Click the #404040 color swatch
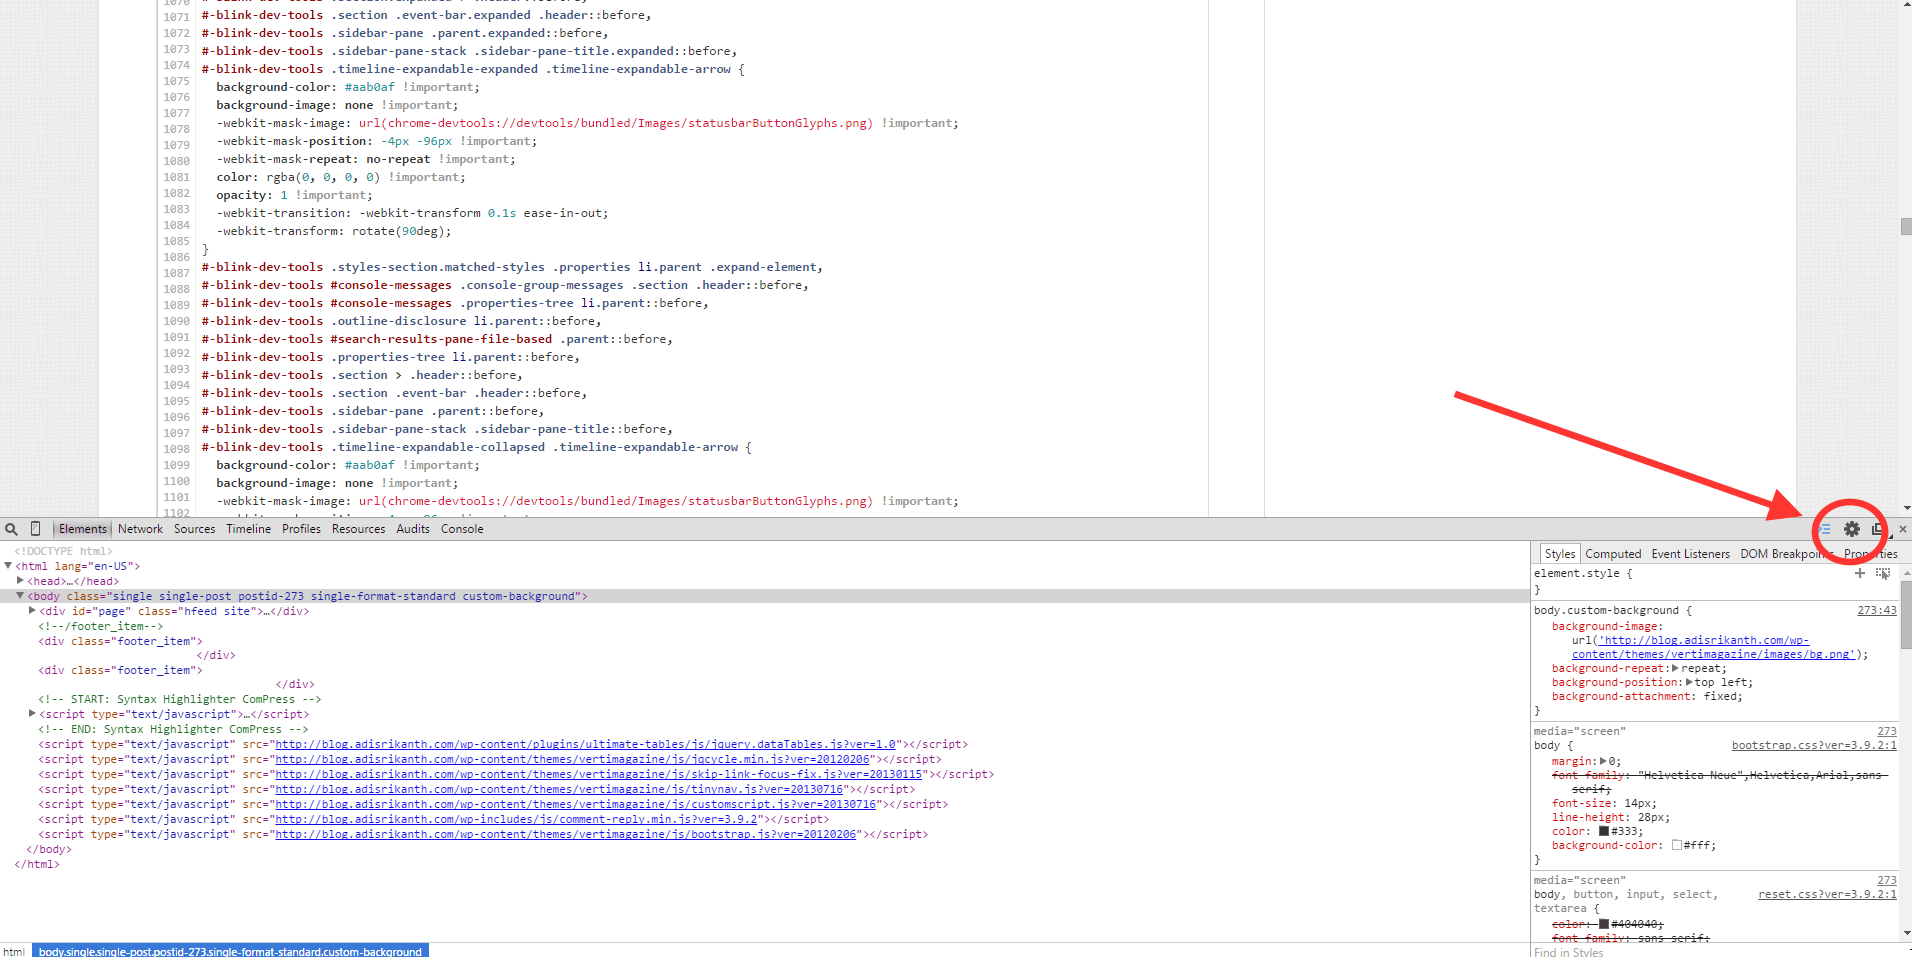The height and width of the screenshot is (957, 1912). tap(1604, 924)
